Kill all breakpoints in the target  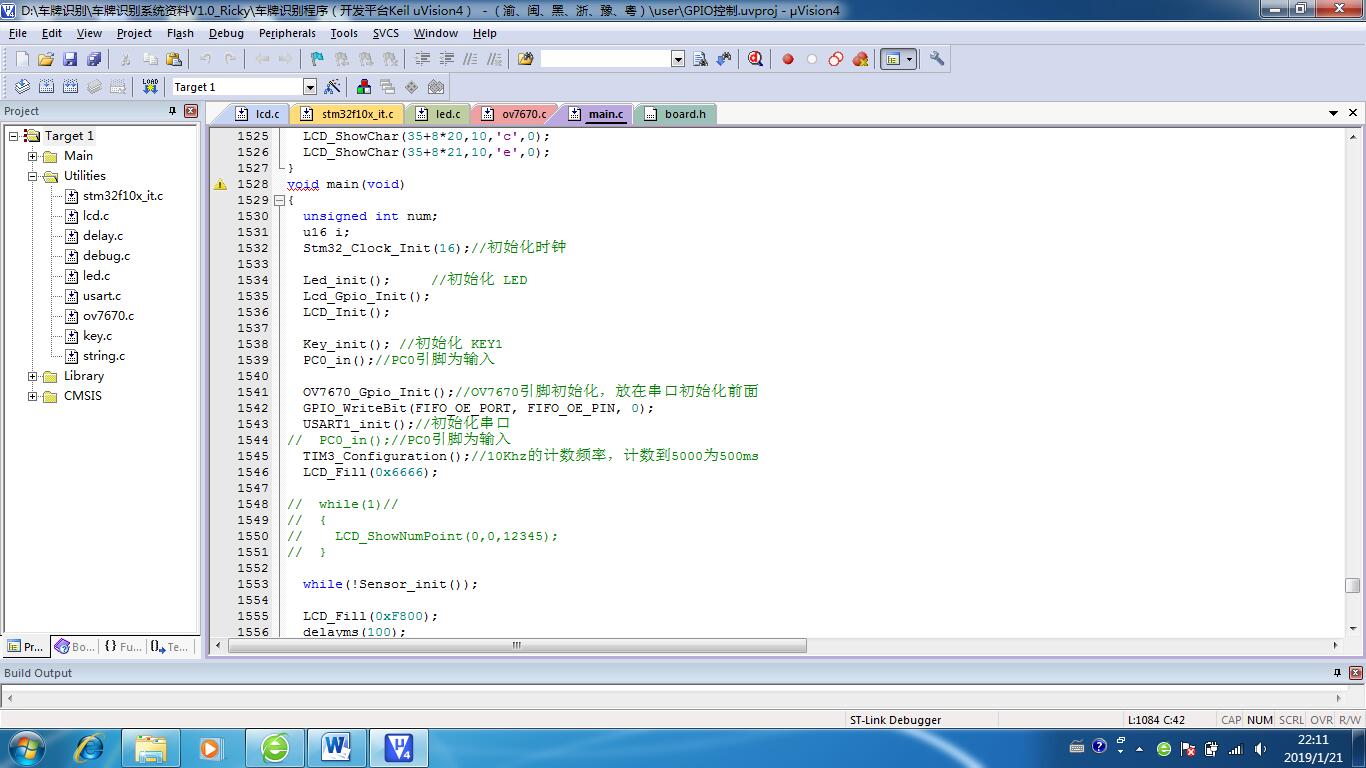[x=860, y=60]
